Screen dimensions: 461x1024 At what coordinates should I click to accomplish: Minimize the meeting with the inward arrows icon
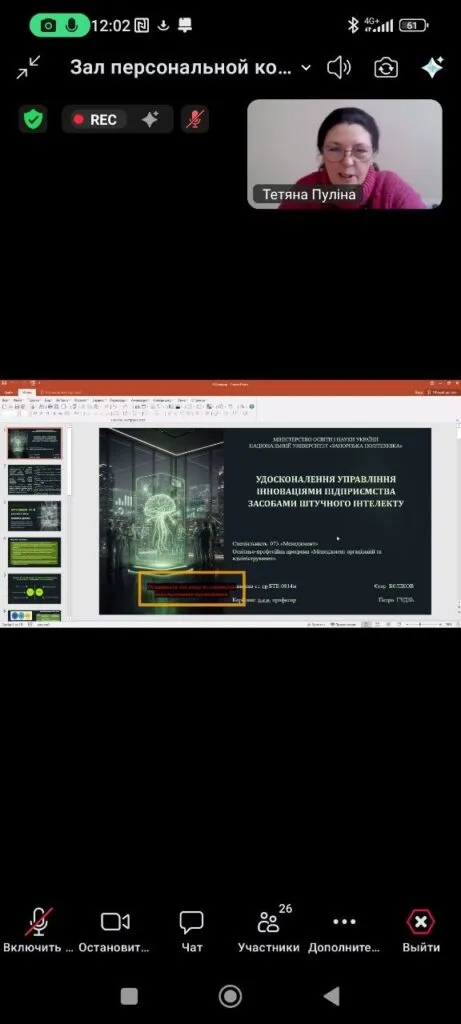click(x=28, y=67)
